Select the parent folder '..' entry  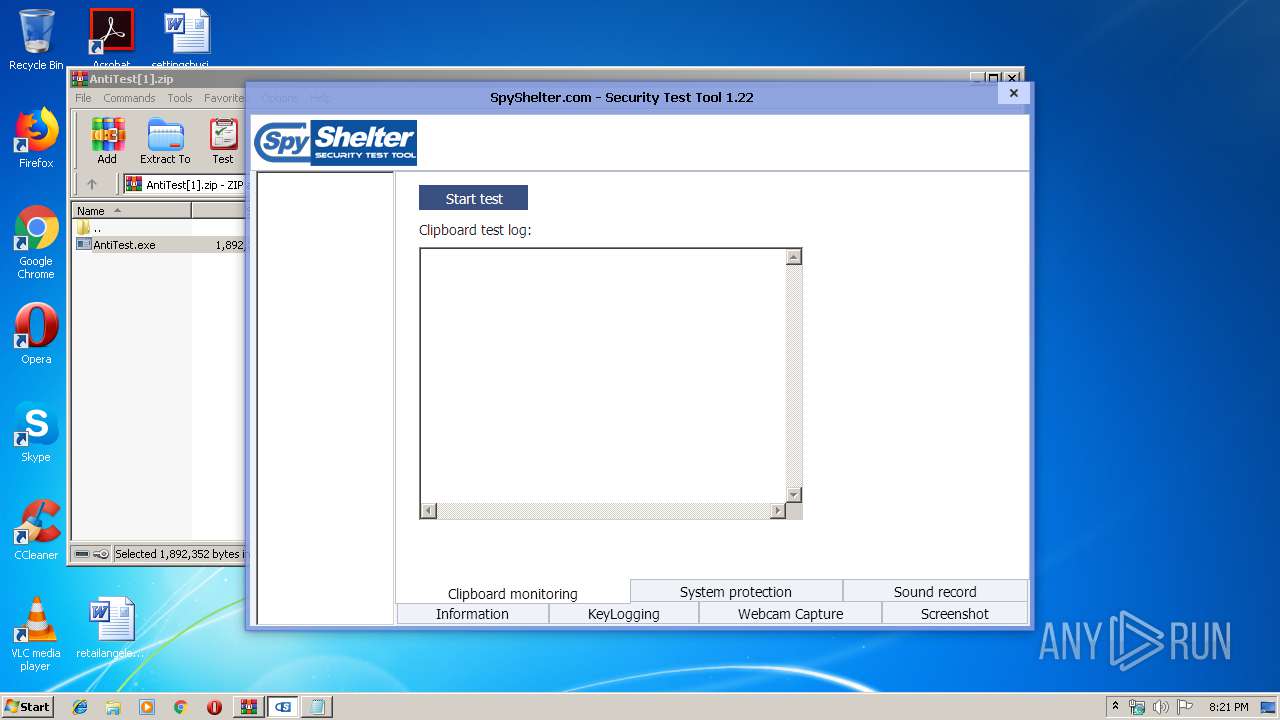point(90,228)
